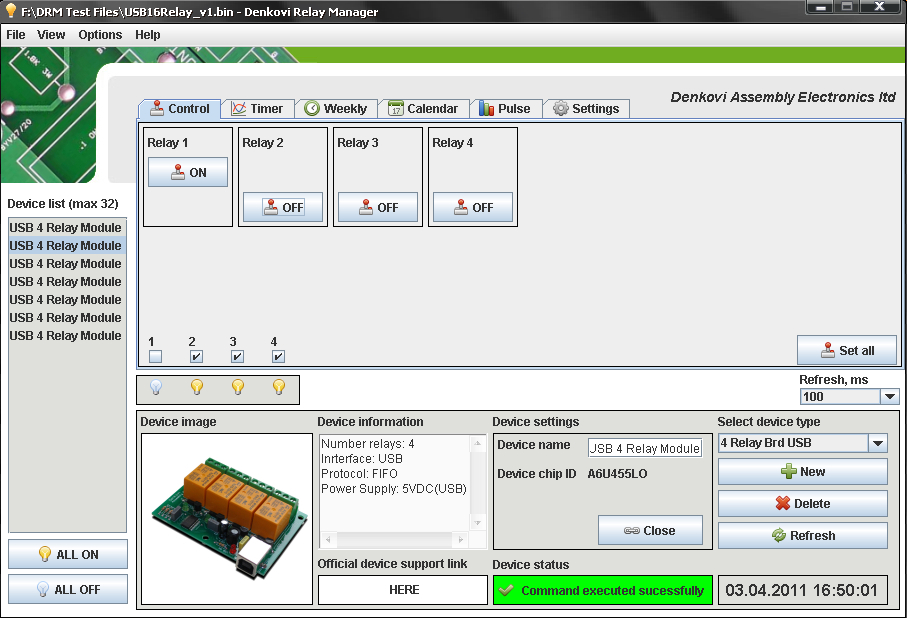Click the Set all button
Screen dimensions: 907x618
click(x=847, y=350)
